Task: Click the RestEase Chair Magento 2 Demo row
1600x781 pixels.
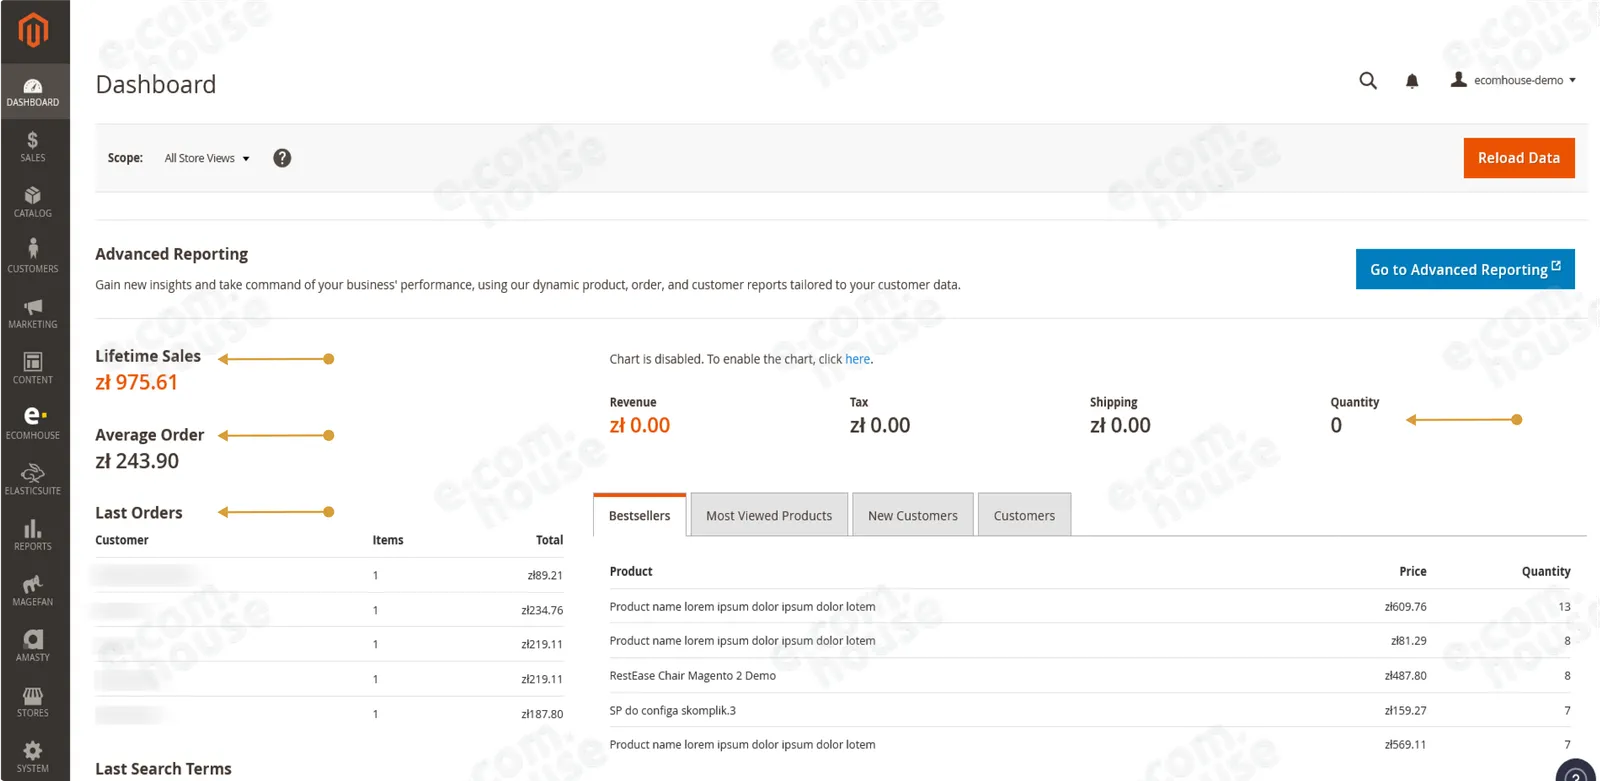Action: point(1090,676)
